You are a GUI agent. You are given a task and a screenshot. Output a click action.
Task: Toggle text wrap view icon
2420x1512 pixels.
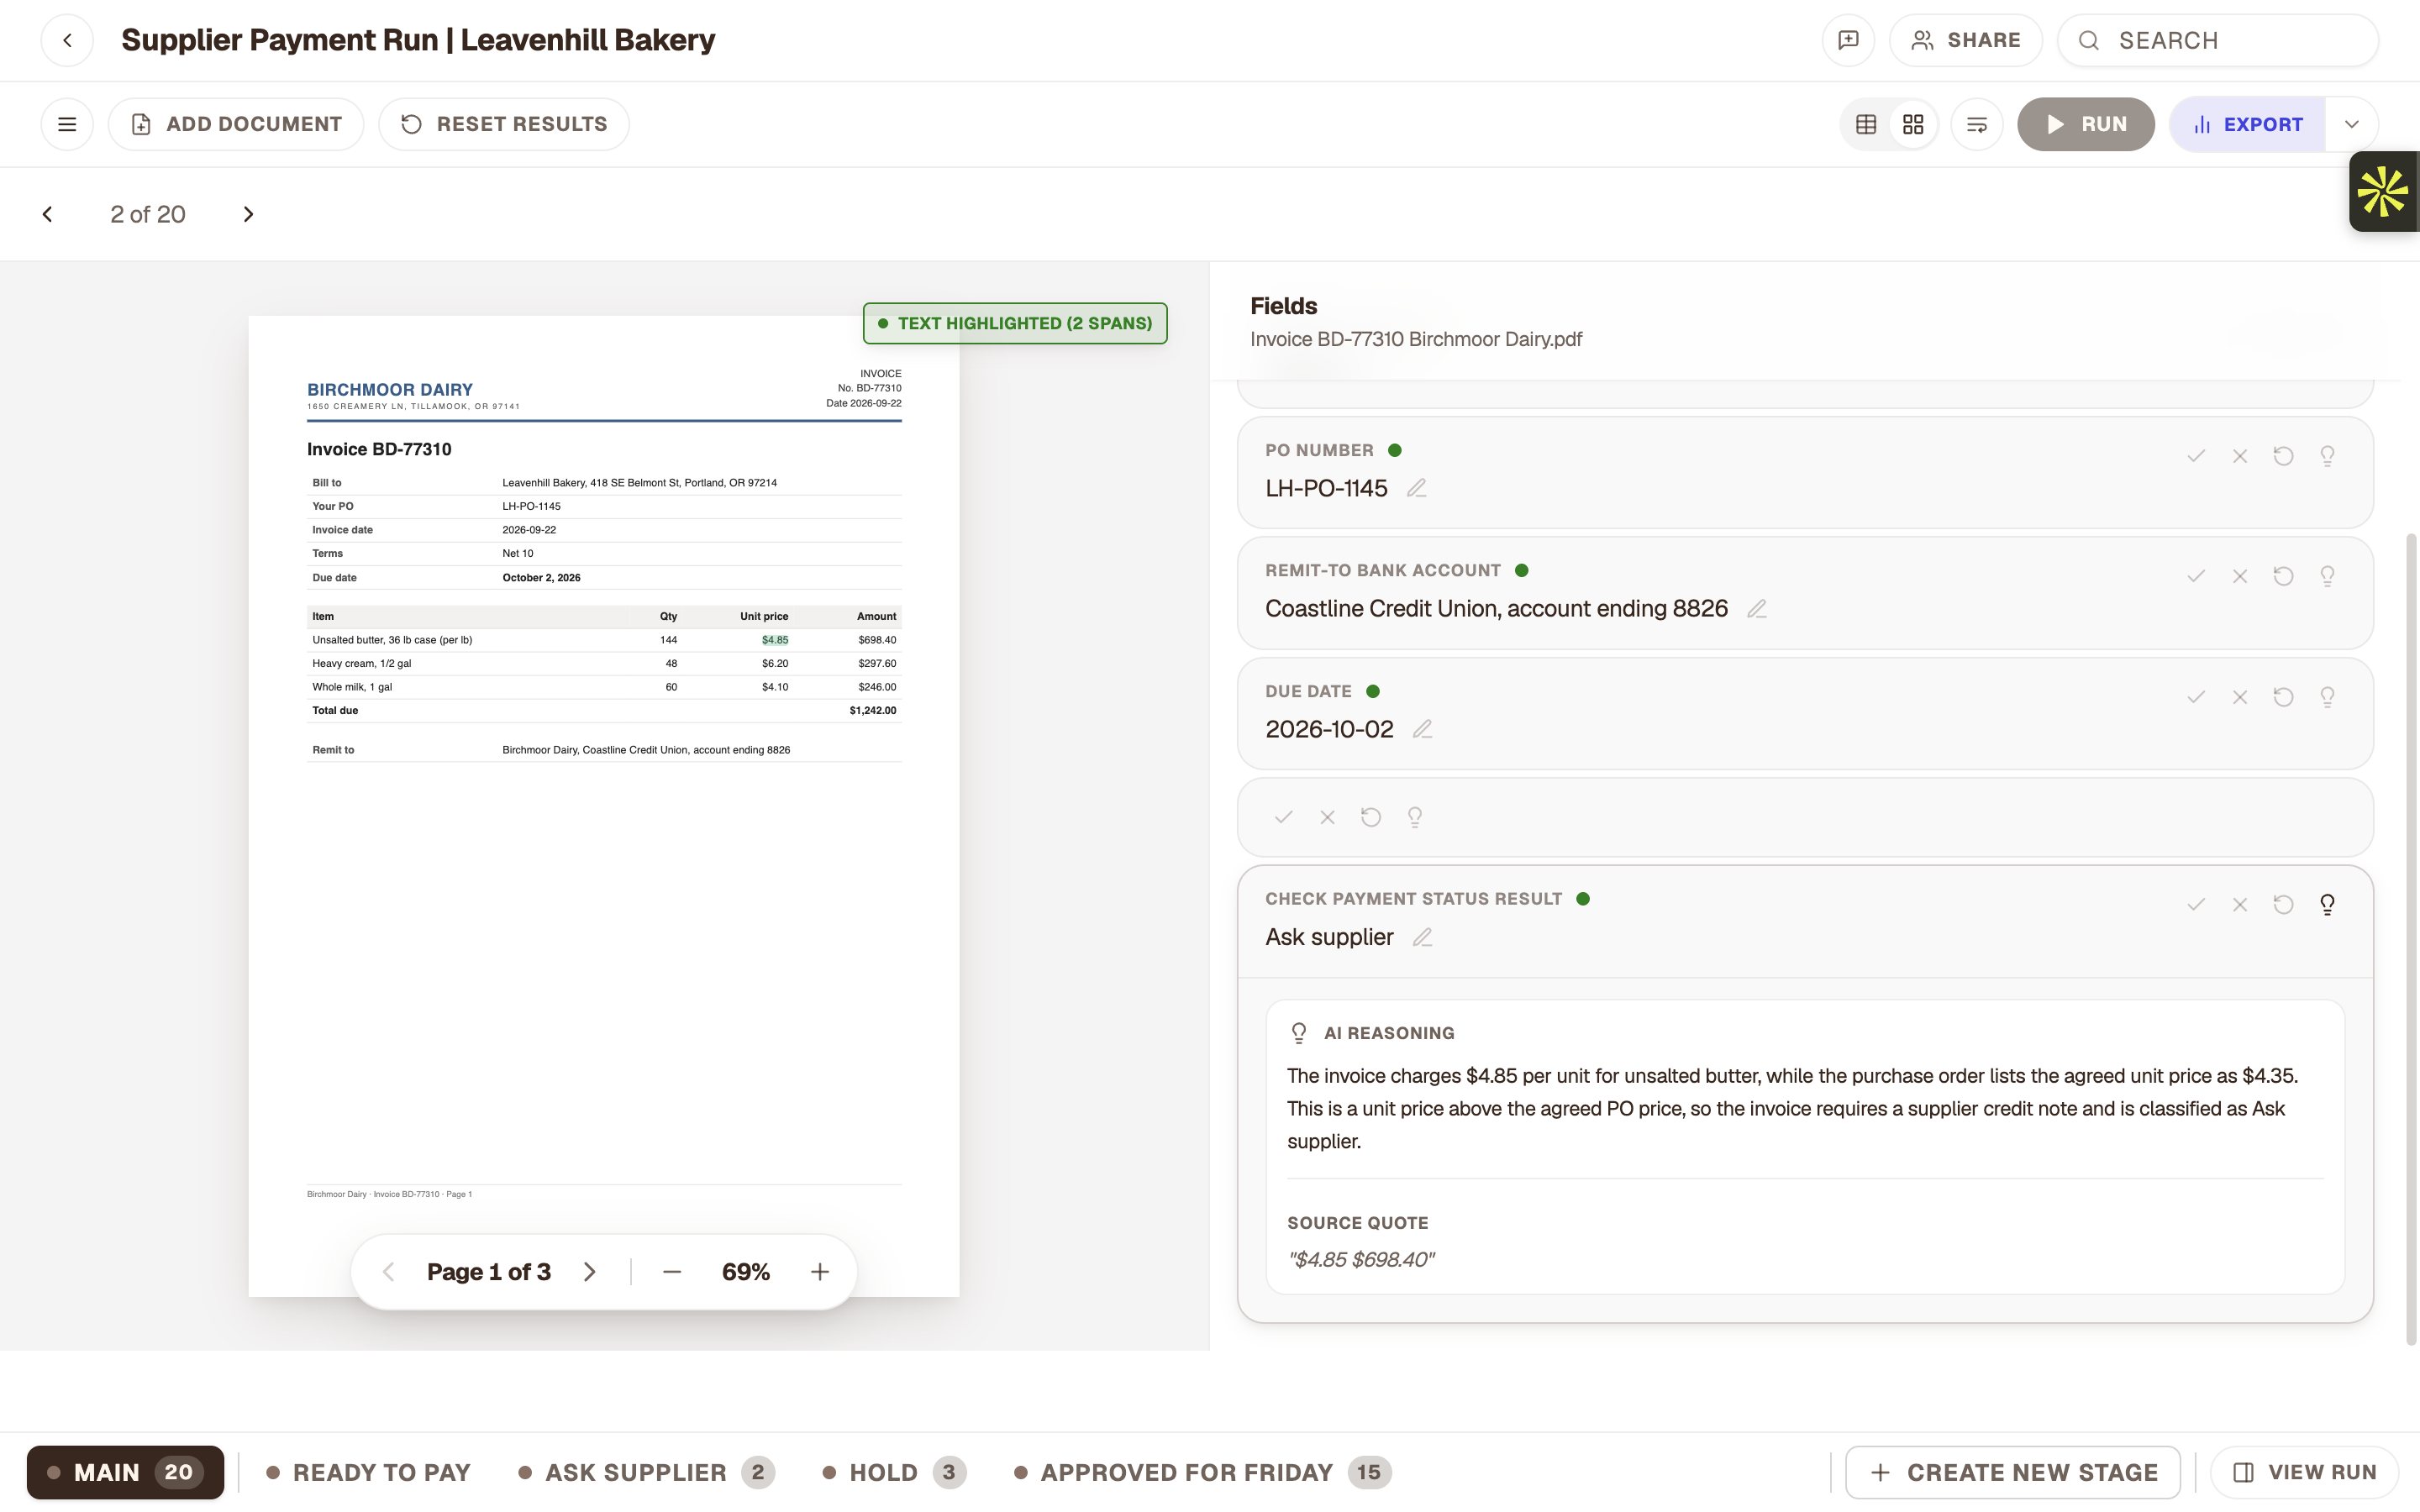(1977, 124)
